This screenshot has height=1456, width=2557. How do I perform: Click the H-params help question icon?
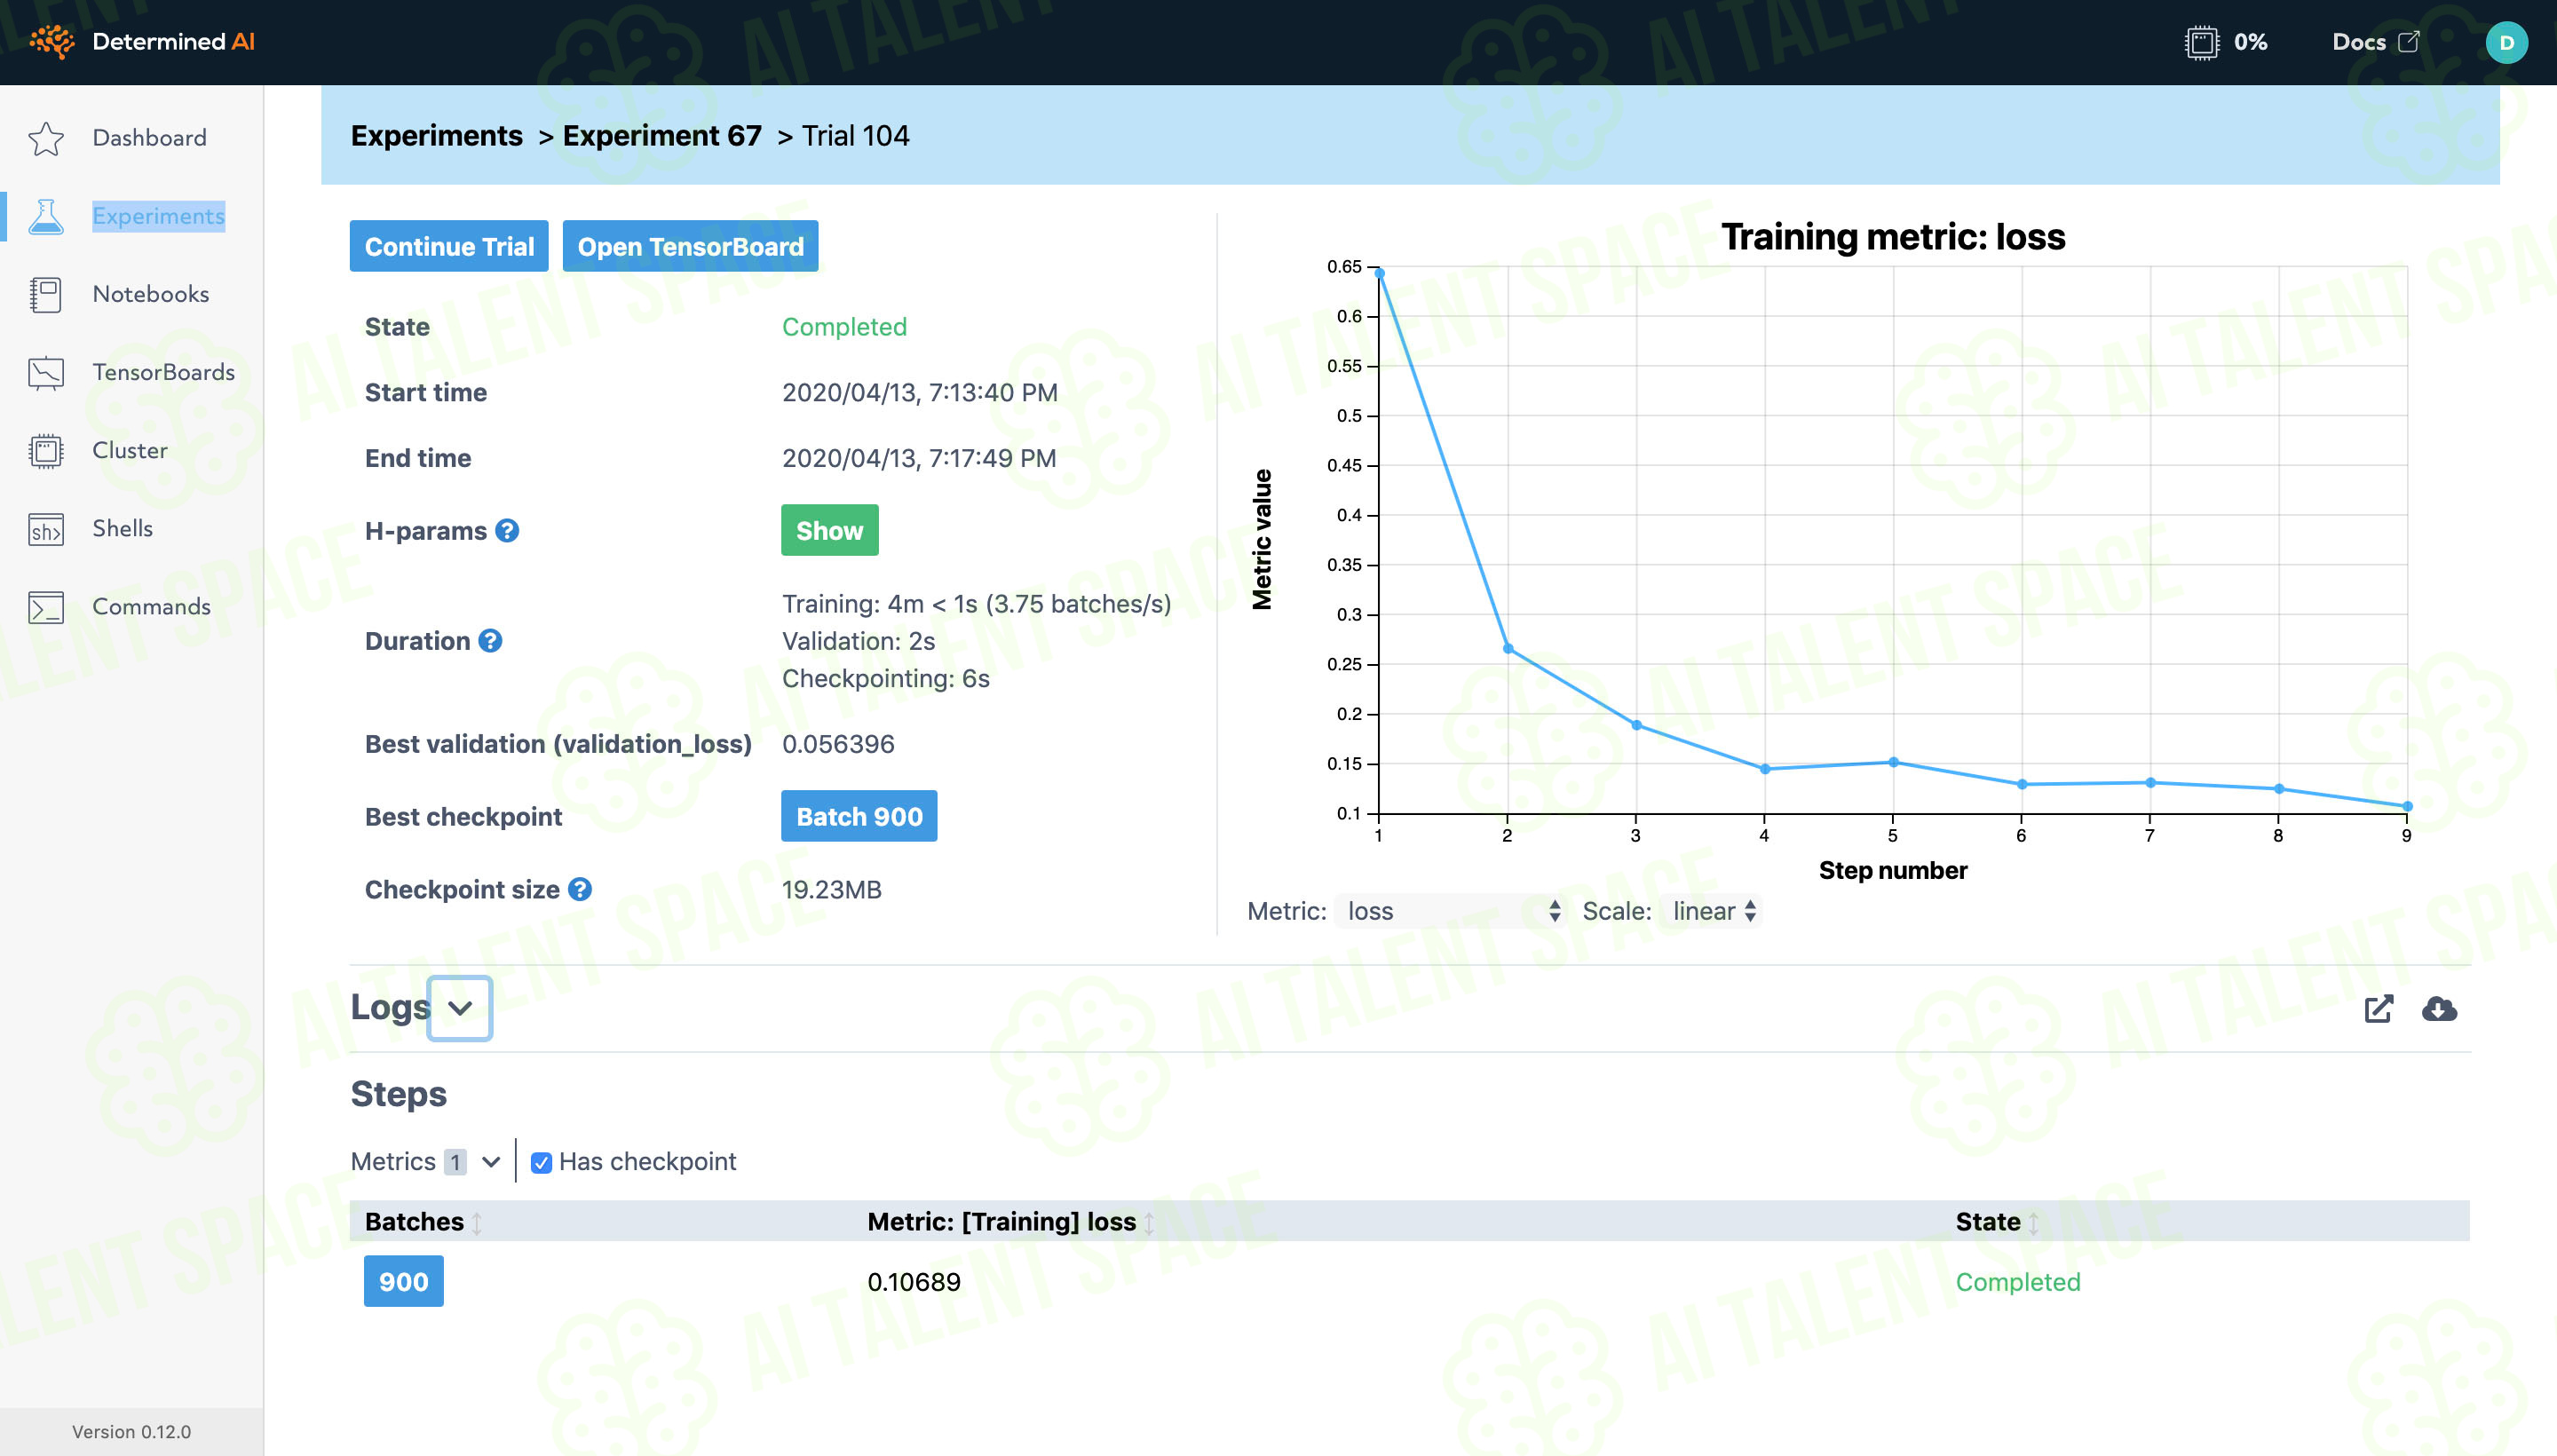point(507,531)
